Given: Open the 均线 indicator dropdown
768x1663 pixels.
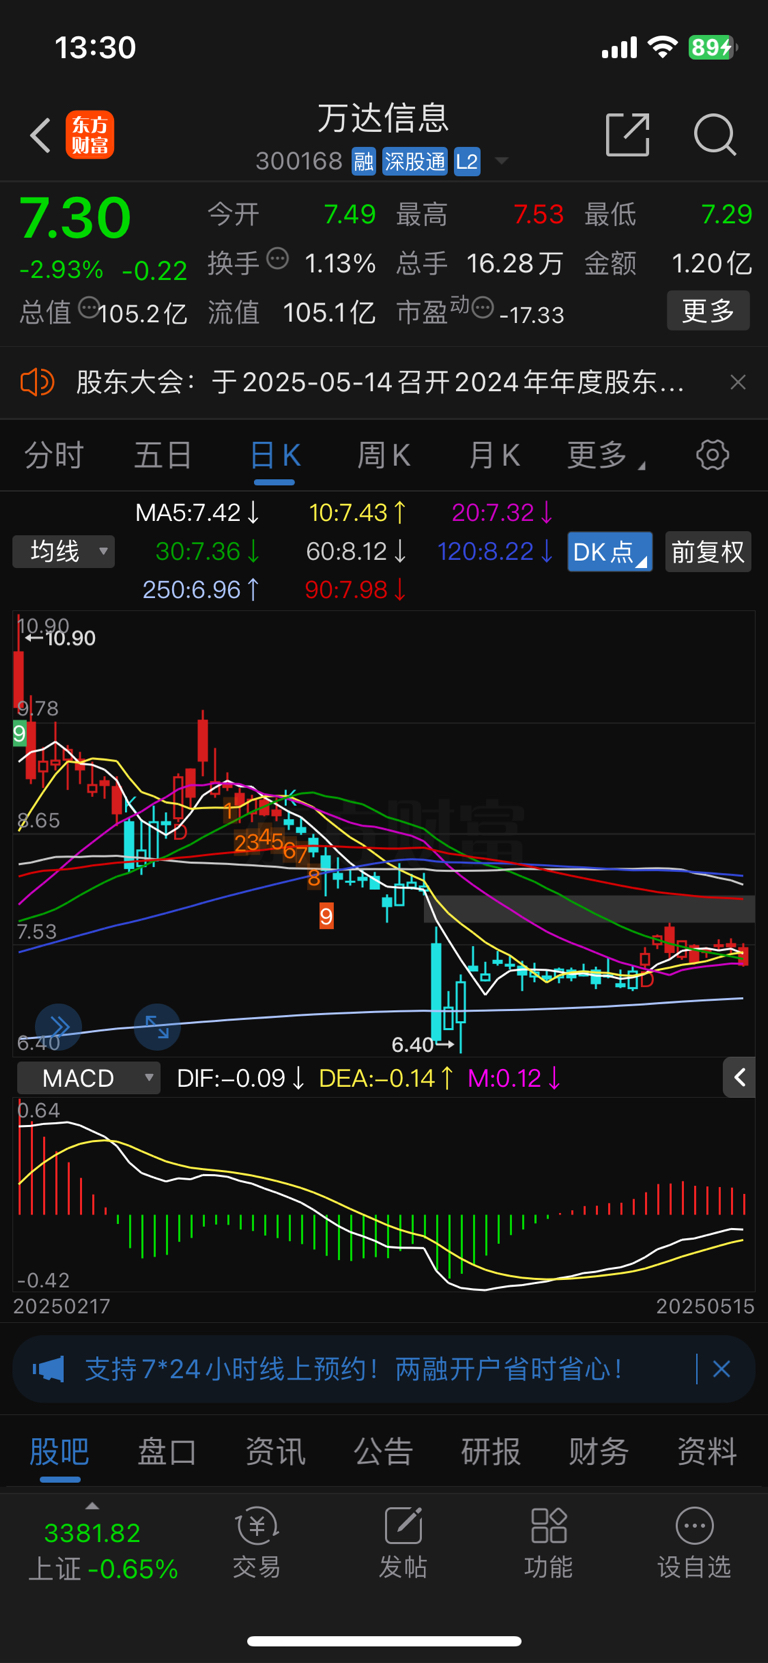Looking at the screenshot, I should point(64,551).
